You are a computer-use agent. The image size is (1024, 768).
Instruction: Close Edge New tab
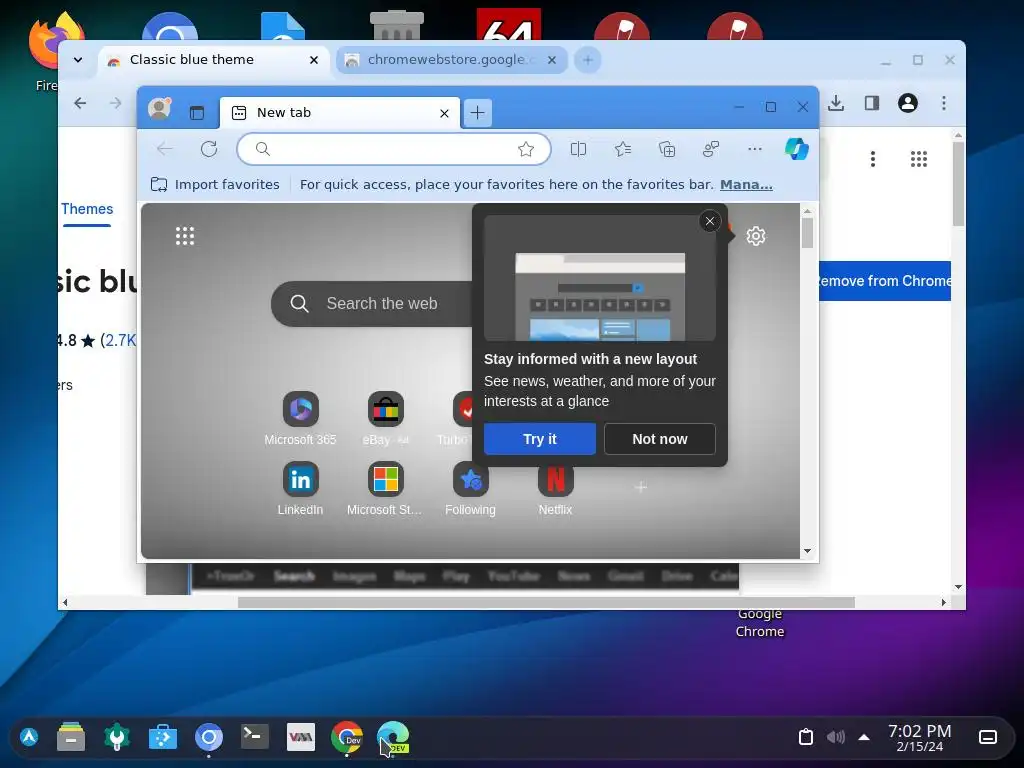pyautogui.click(x=444, y=113)
